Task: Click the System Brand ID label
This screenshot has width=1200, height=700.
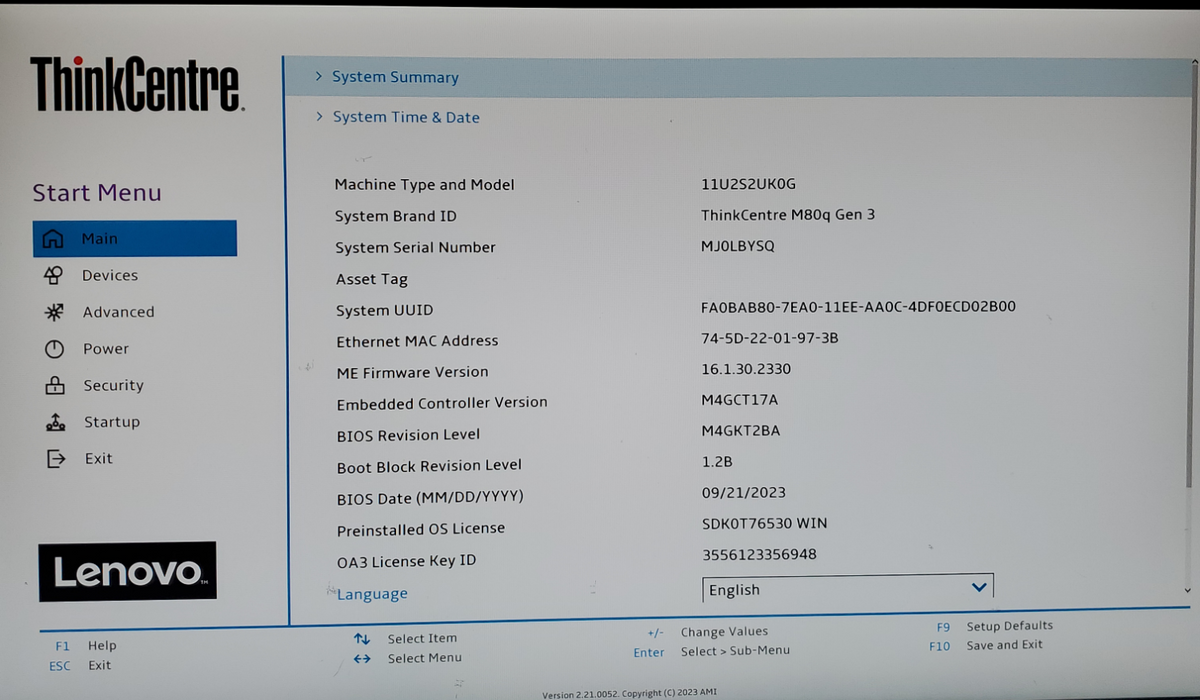Action: 396,216
